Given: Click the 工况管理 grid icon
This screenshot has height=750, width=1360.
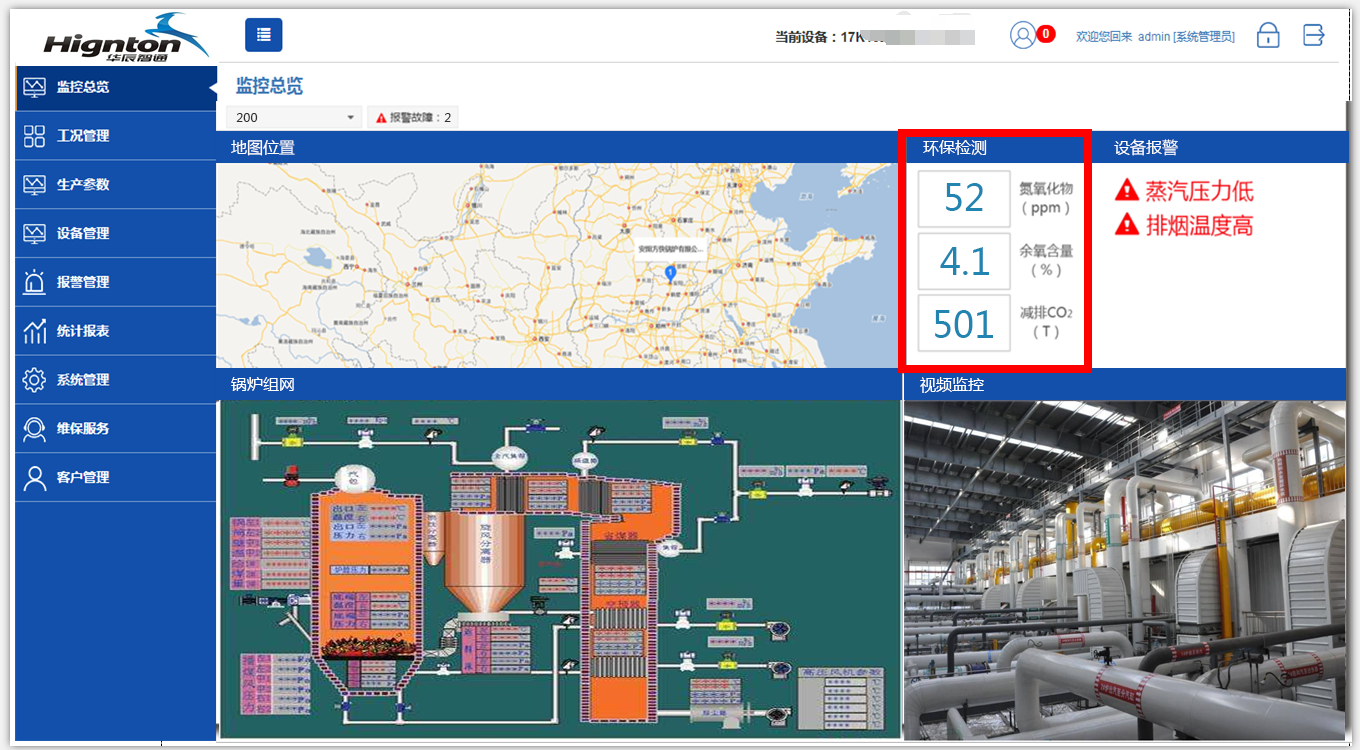Looking at the screenshot, I should (35, 136).
